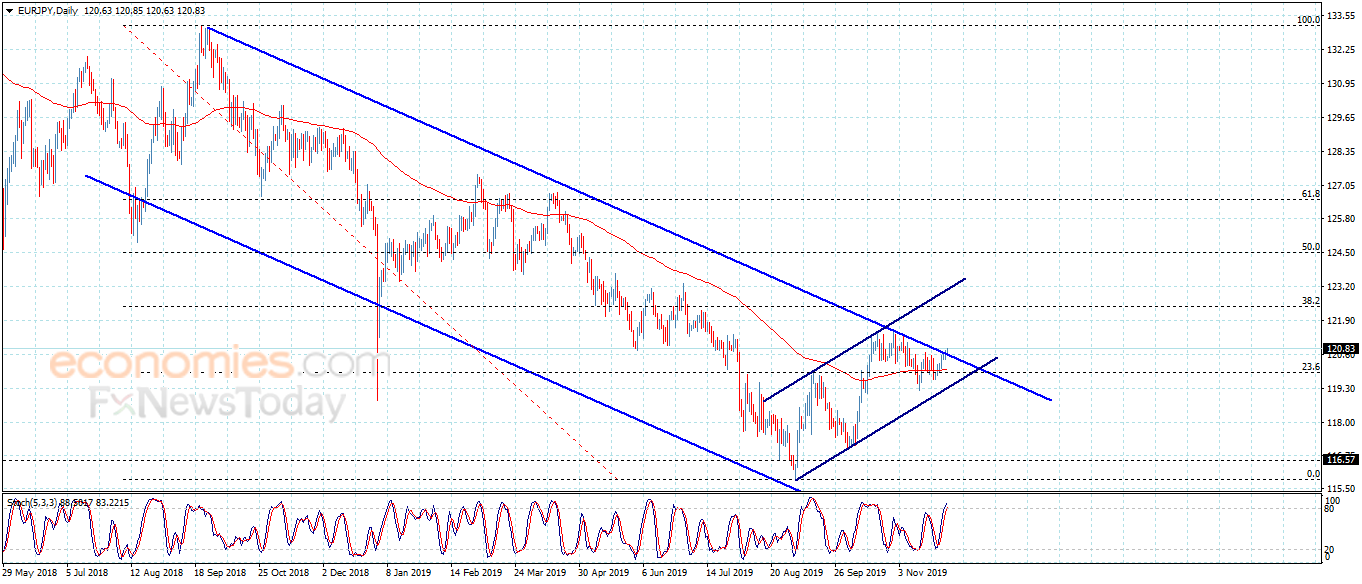Viewport: 1362px width, 584px height.
Task: Select the 120.83 current price tag
Action: point(1341,350)
